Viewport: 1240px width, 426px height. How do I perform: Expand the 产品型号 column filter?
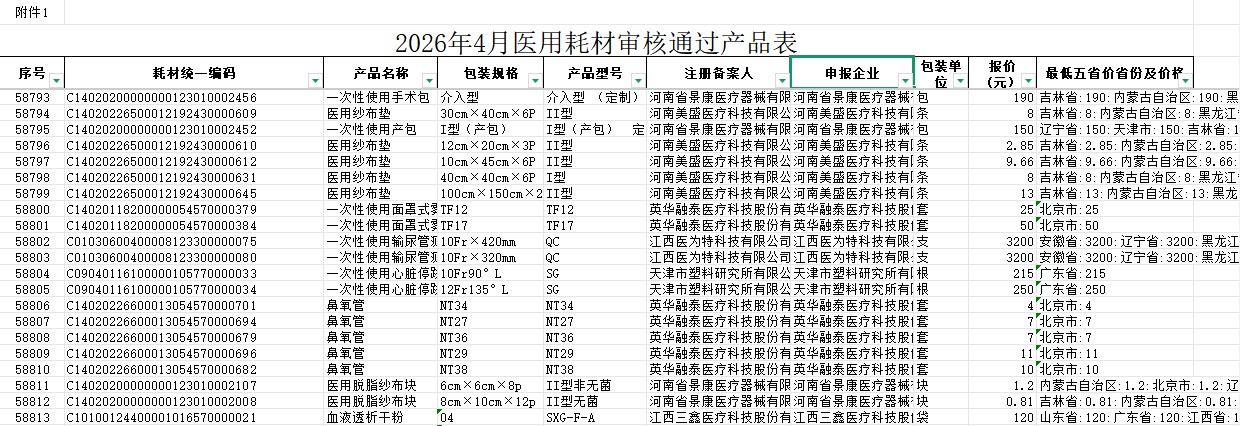(639, 81)
